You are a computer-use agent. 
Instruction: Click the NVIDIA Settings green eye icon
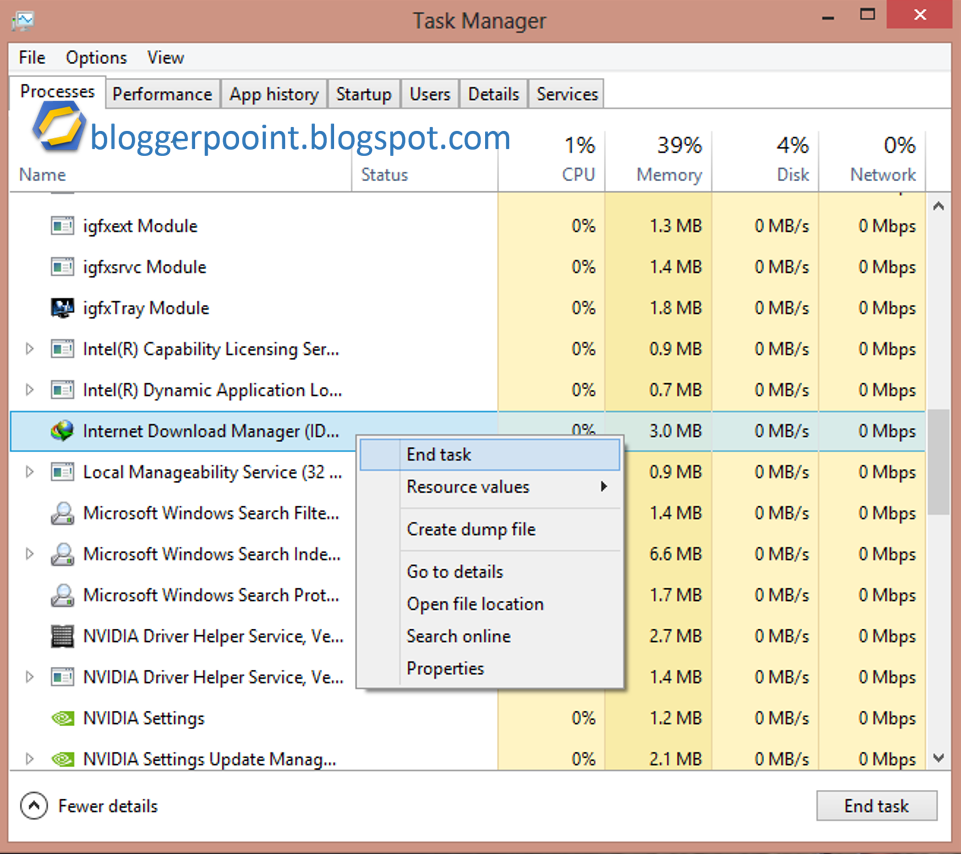pos(62,718)
